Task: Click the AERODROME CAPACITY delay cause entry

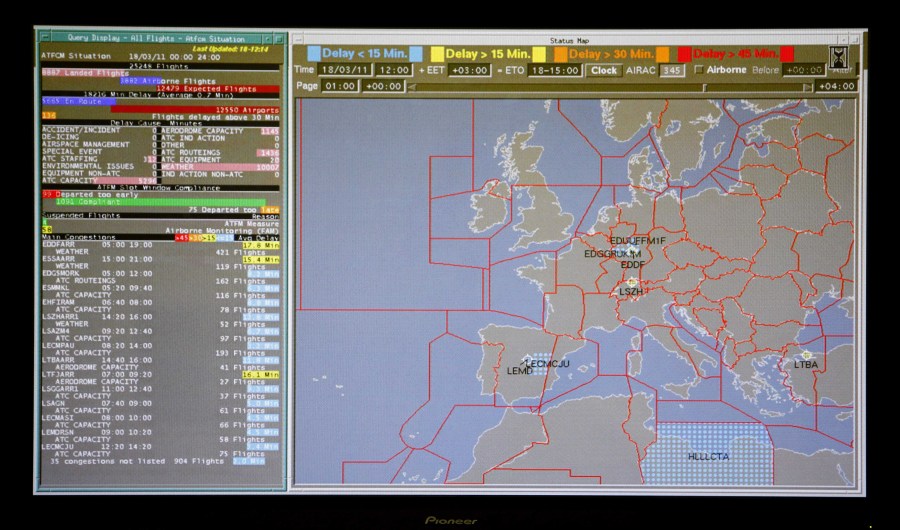Action: [220, 131]
